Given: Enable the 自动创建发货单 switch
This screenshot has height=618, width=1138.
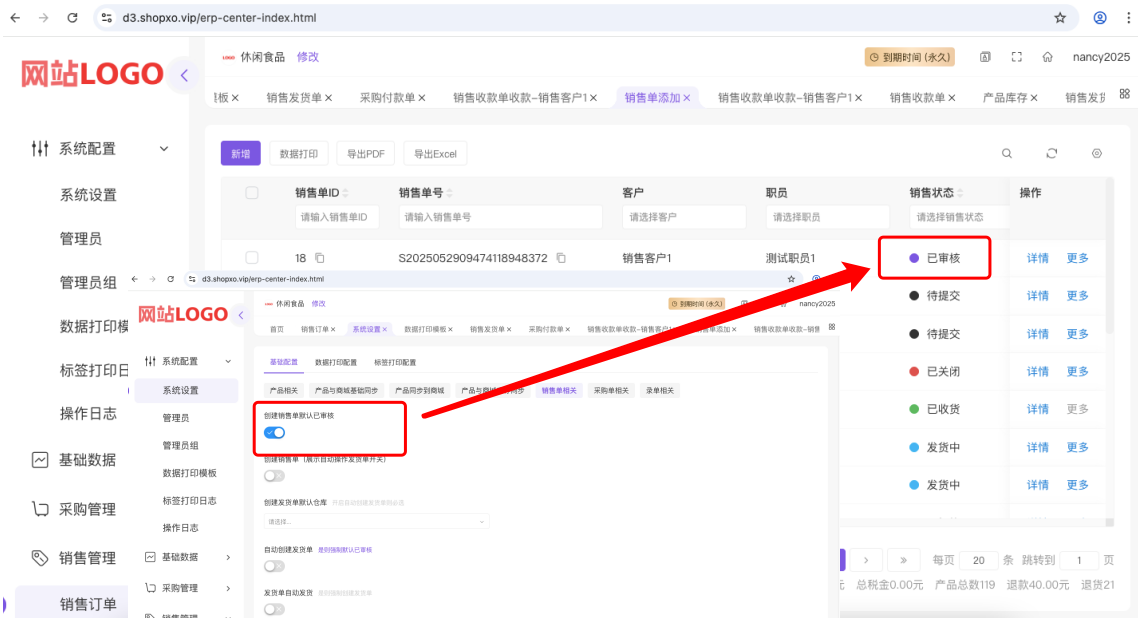Looking at the screenshot, I should click(274, 566).
